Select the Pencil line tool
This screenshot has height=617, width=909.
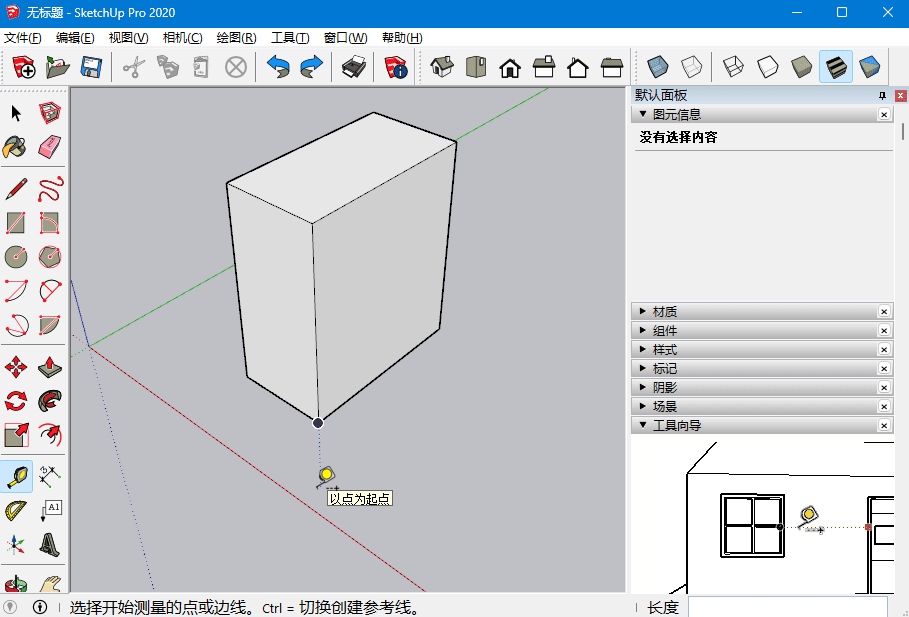click(x=16, y=190)
